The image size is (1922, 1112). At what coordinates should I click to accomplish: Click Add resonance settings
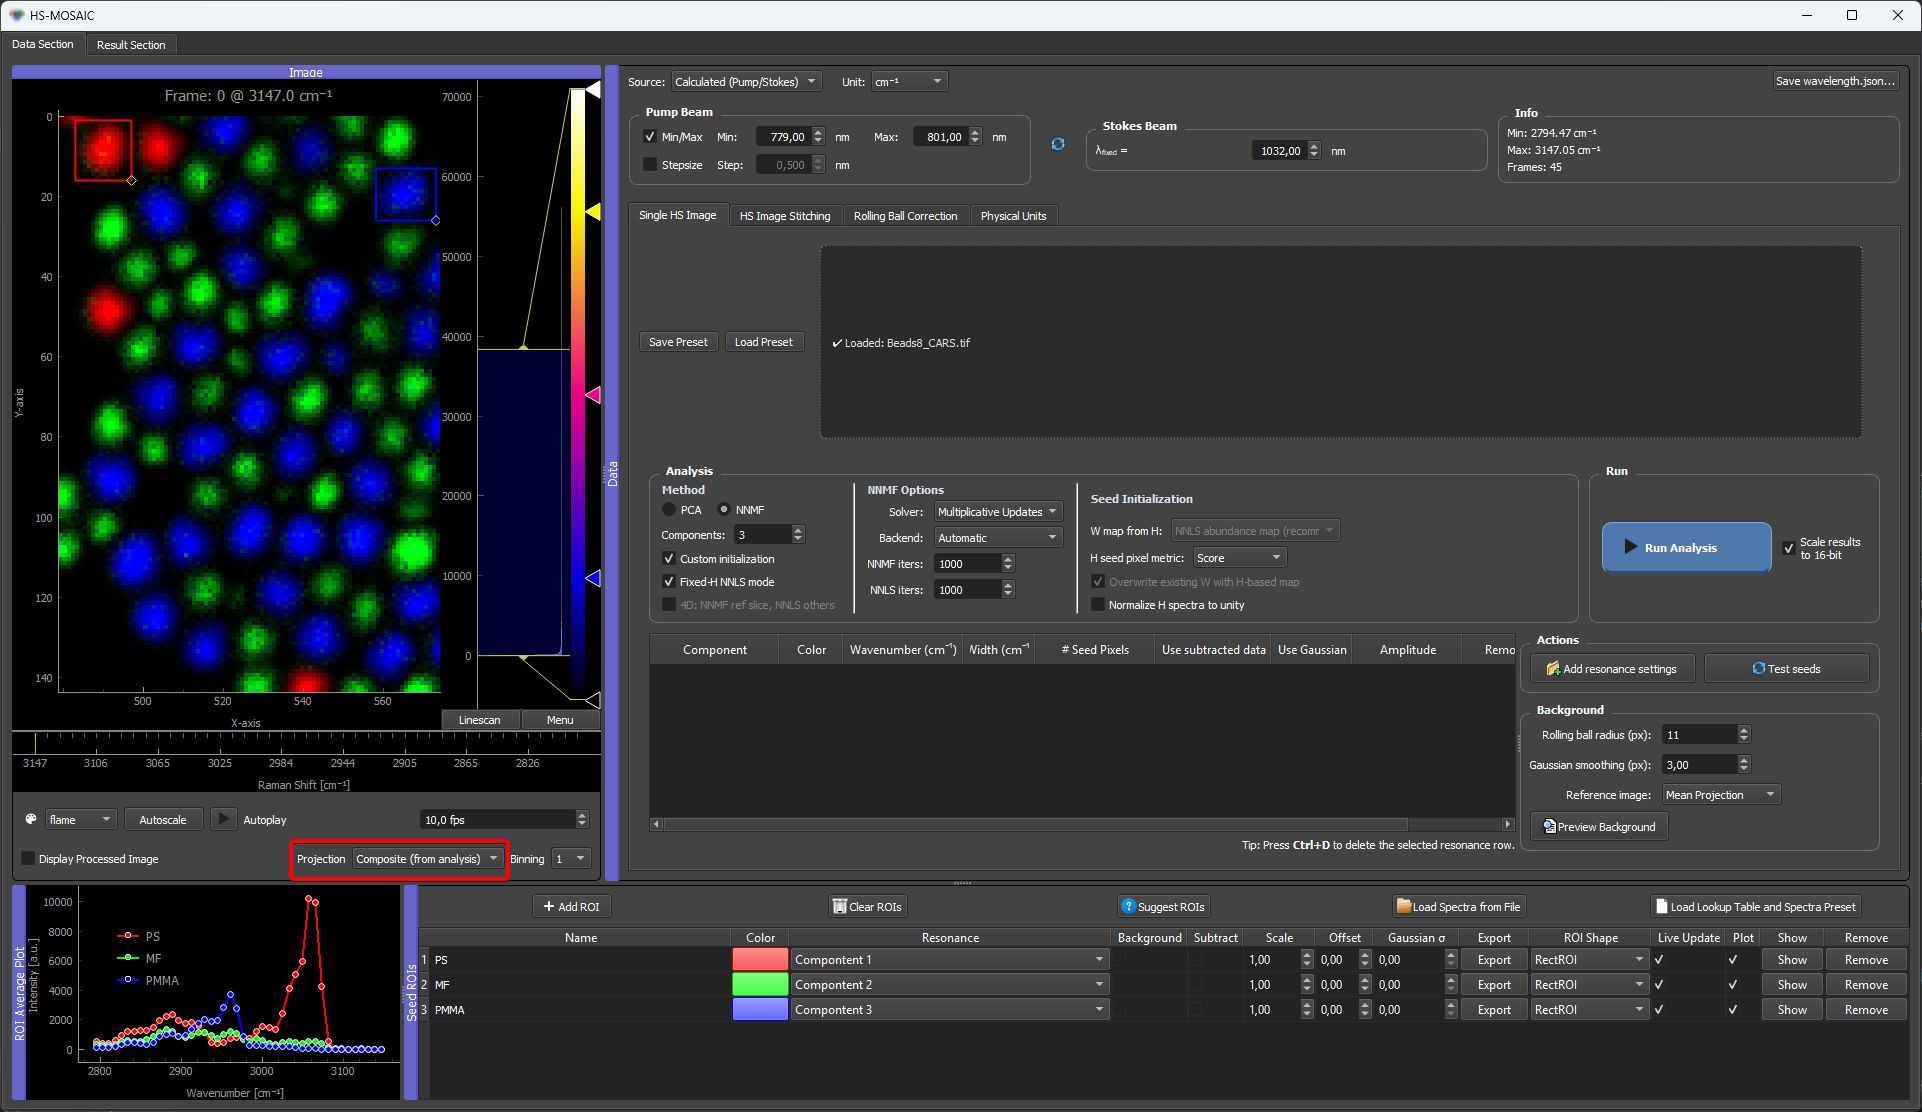[1612, 668]
